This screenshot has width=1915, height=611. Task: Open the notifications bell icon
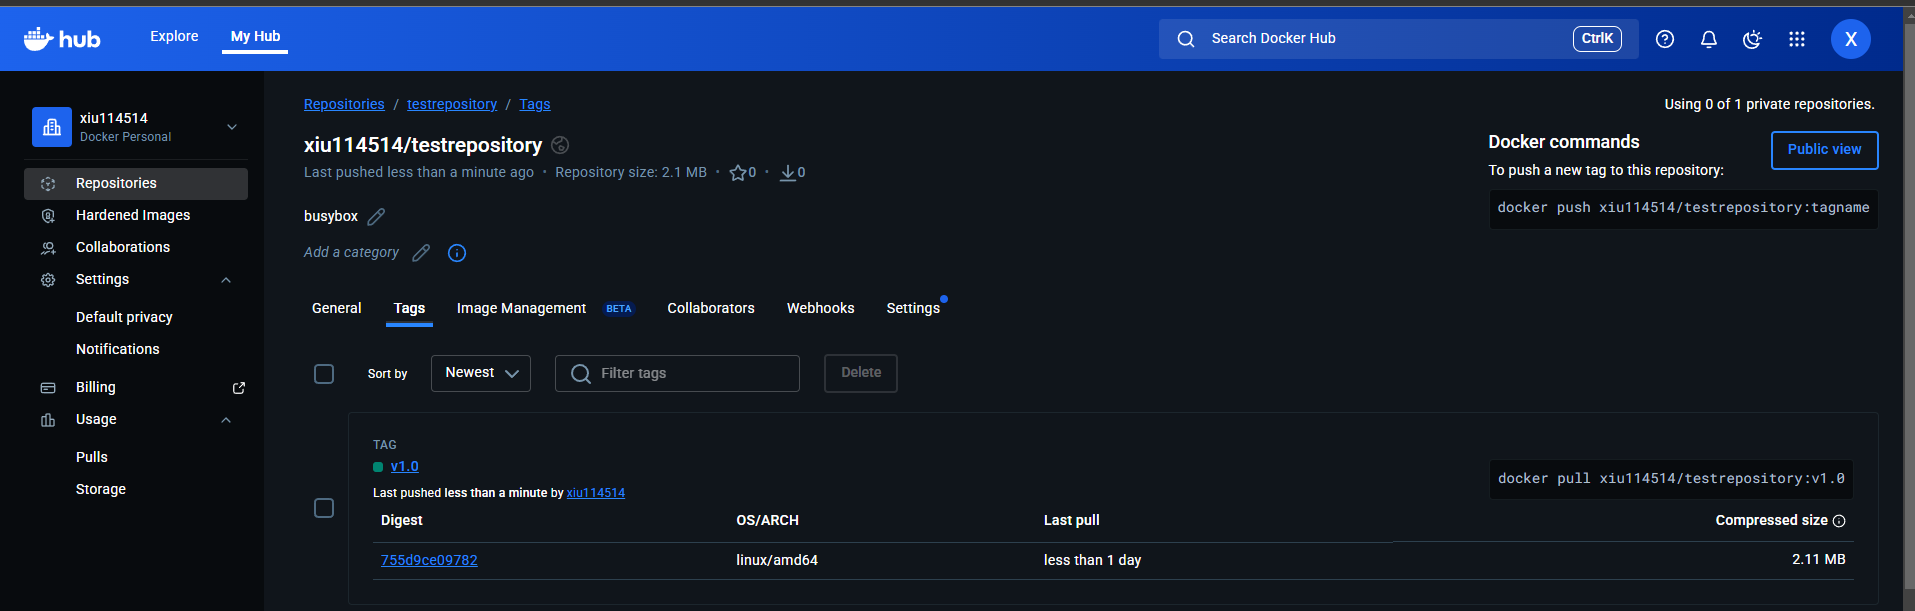pyautogui.click(x=1709, y=39)
